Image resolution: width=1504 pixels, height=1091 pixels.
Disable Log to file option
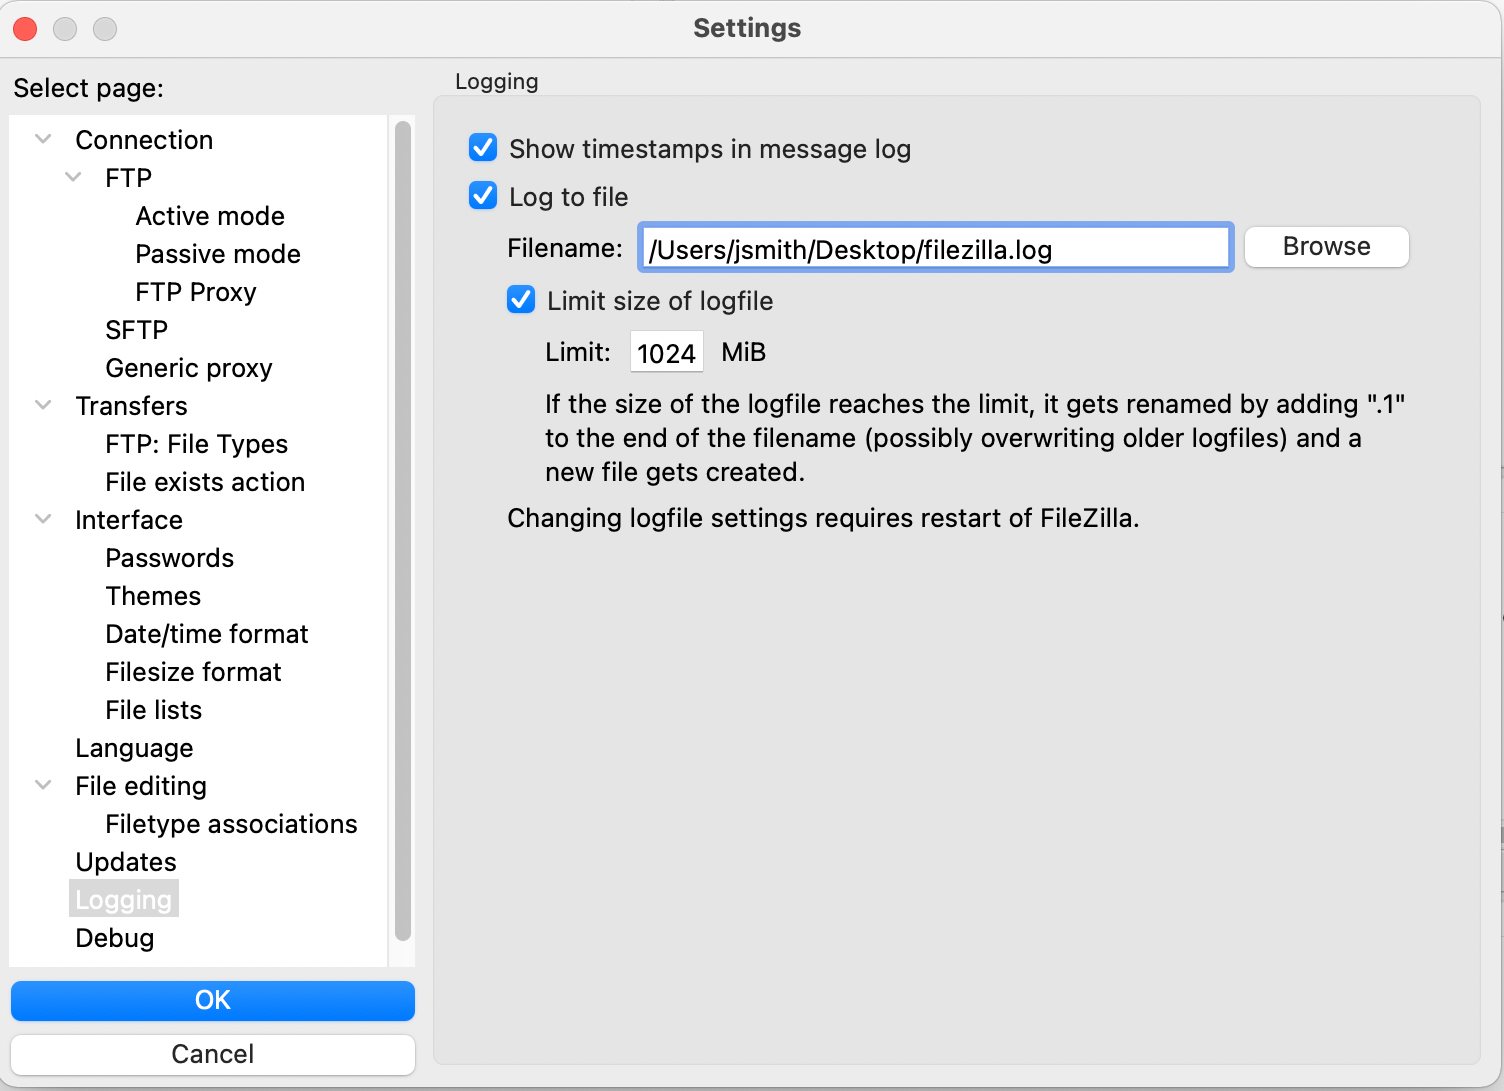(x=483, y=195)
